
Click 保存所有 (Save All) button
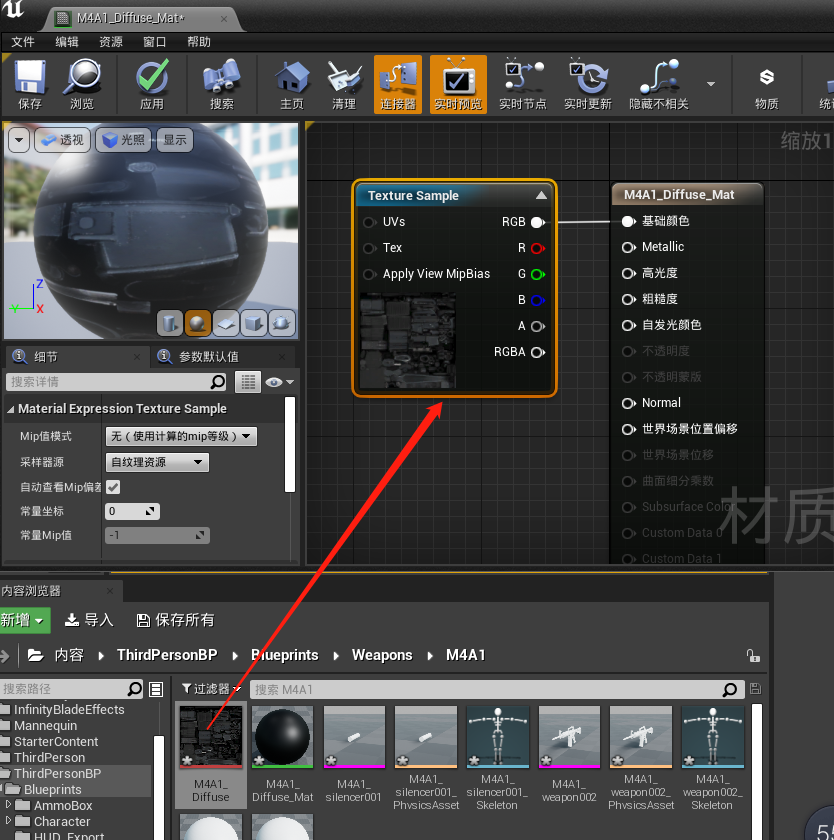(175, 620)
